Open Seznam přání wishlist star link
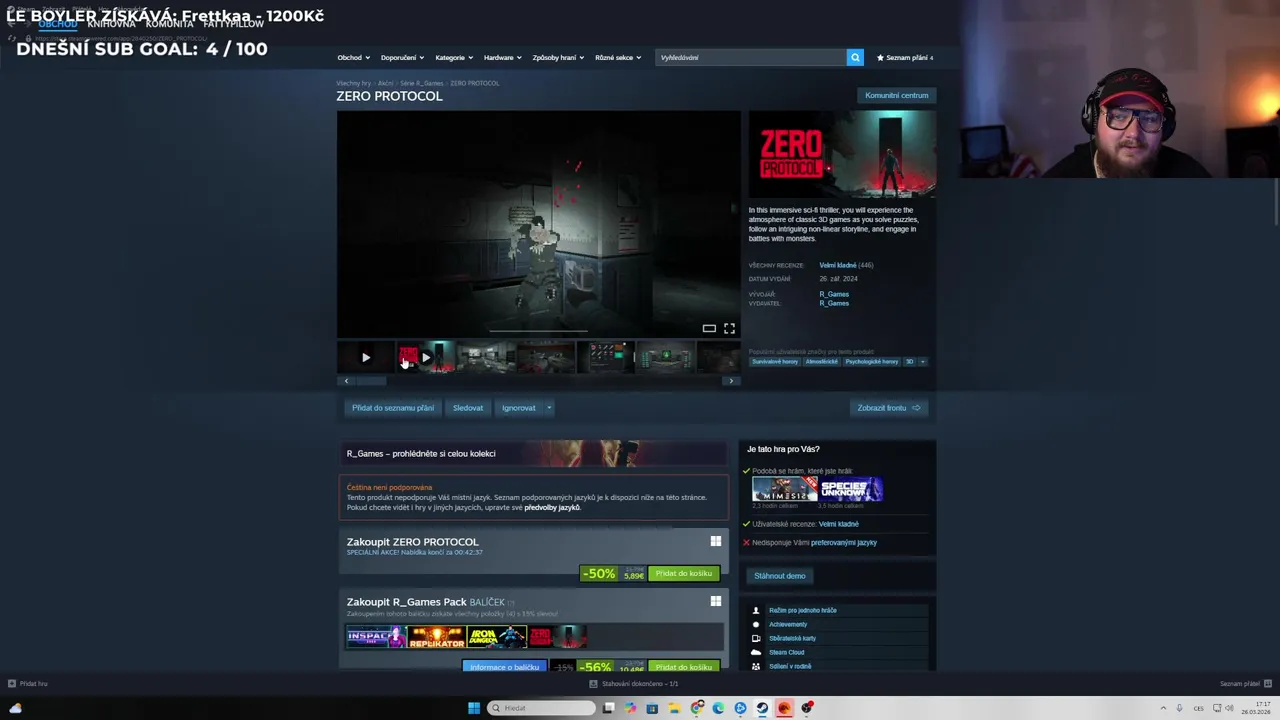The width and height of the screenshot is (1280, 720). [905, 57]
